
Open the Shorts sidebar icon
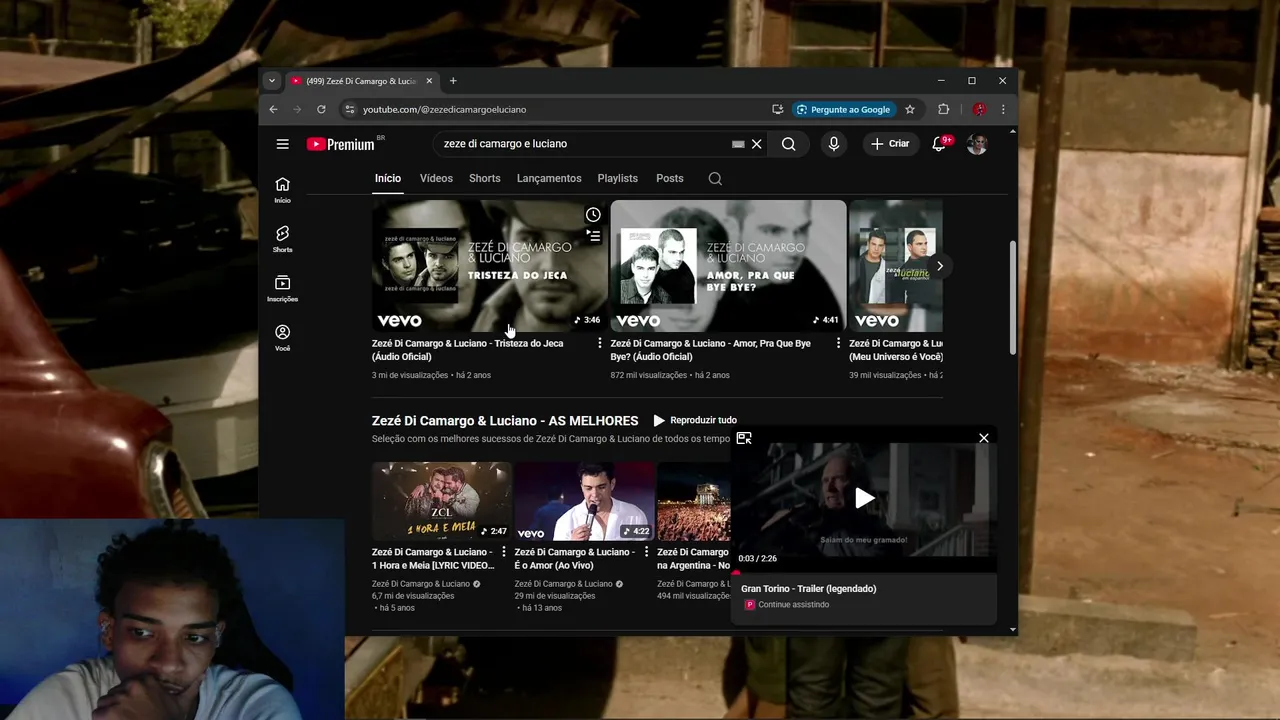[x=282, y=239]
